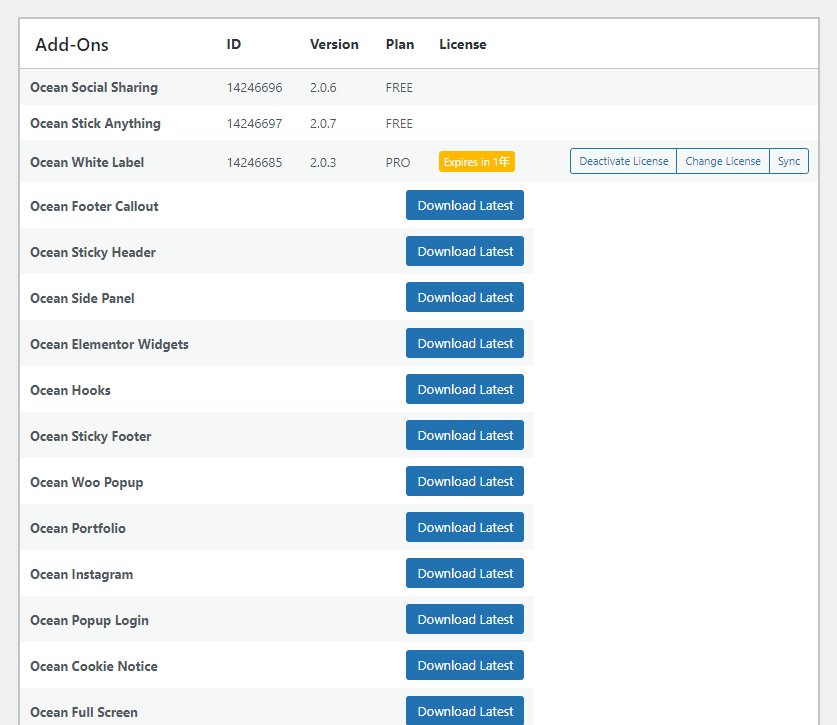Download latest Ocean Cookie Notice
The image size is (837, 725).
(x=465, y=665)
